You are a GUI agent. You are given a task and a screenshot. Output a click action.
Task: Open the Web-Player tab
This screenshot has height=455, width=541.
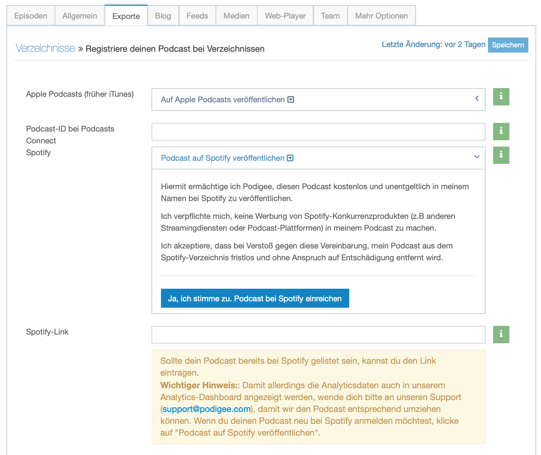pos(285,16)
